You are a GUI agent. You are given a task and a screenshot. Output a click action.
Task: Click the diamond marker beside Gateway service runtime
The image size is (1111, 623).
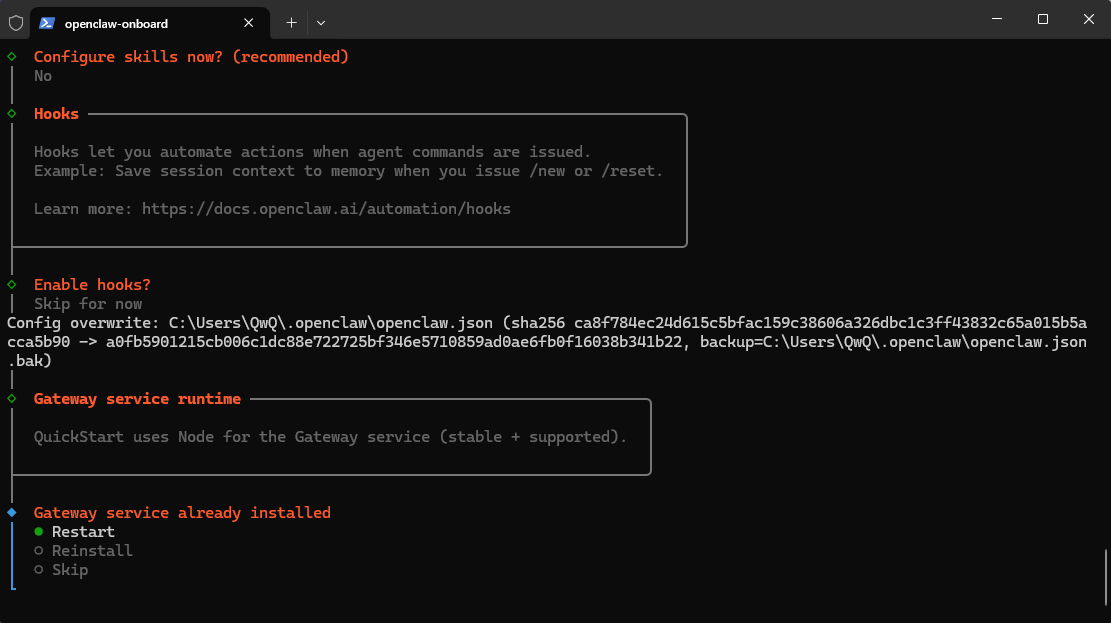pyautogui.click(x=12, y=399)
